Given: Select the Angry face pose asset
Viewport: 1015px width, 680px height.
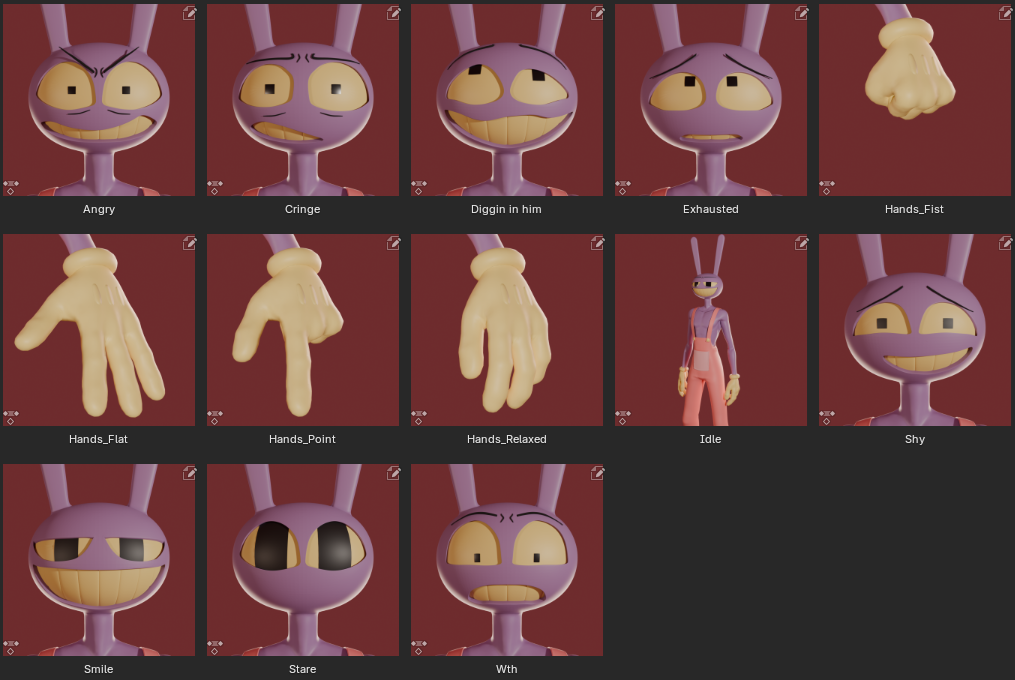Looking at the screenshot, I should 99,100.
